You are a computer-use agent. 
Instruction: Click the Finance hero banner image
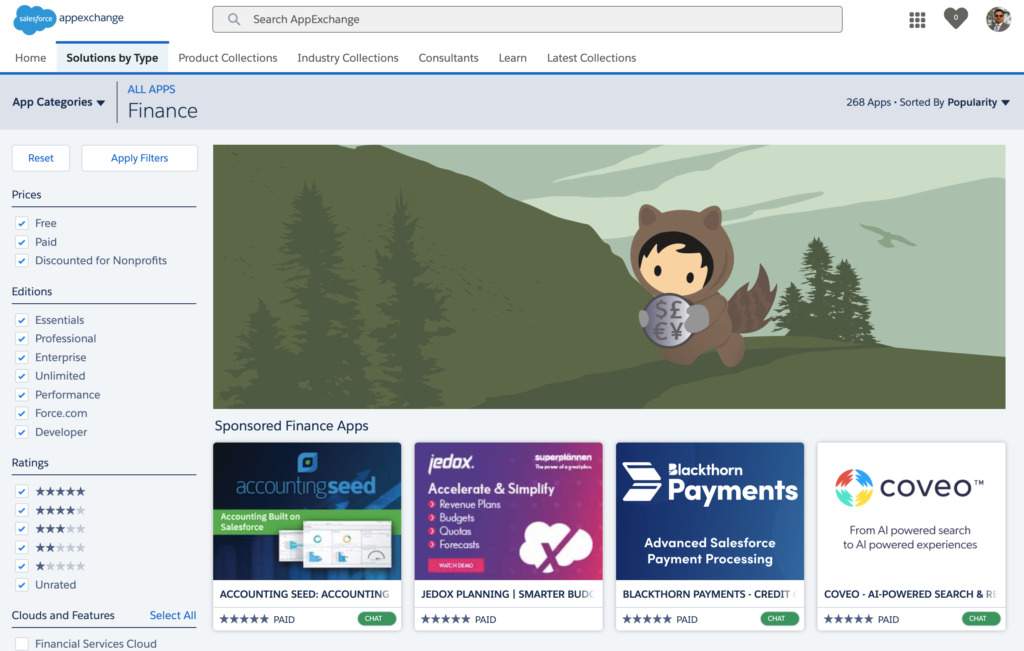[609, 277]
